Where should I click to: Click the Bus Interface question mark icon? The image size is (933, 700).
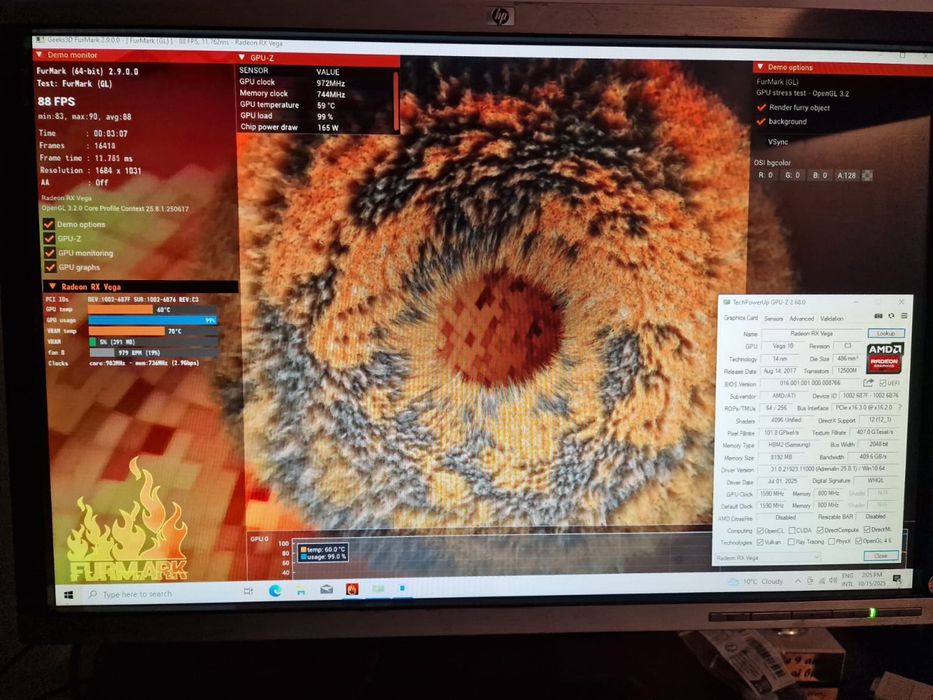900,407
